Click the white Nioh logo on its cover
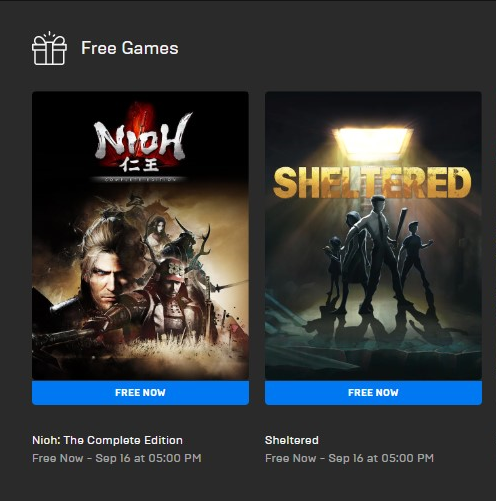This screenshot has width=496, height=501. pyautogui.click(x=142, y=137)
